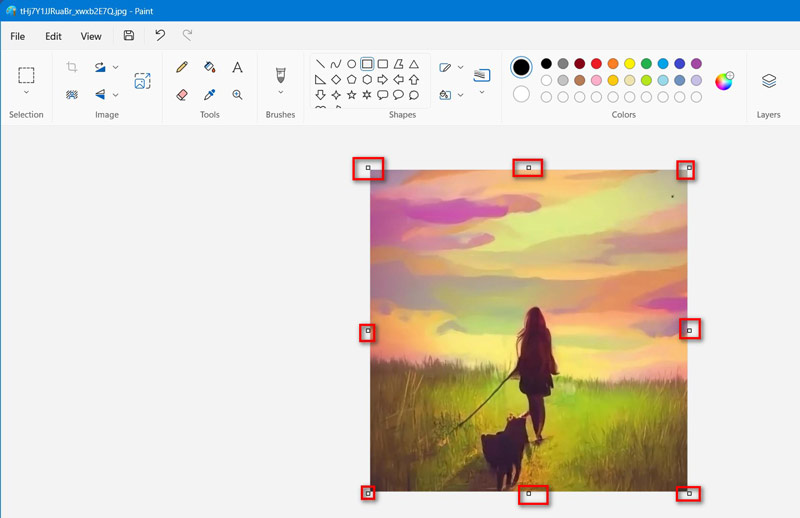Open the File menu
This screenshot has height=518, width=800.
(x=17, y=36)
